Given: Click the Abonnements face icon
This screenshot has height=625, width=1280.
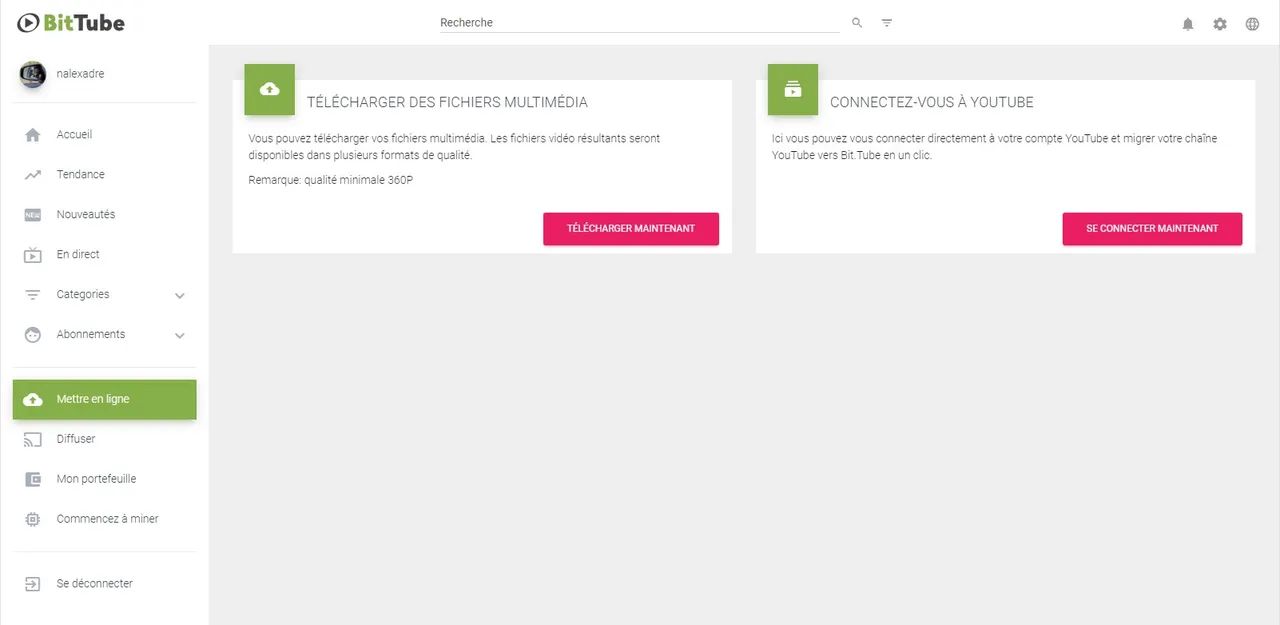Looking at the screenshot, I should click(x=33, y=335).
